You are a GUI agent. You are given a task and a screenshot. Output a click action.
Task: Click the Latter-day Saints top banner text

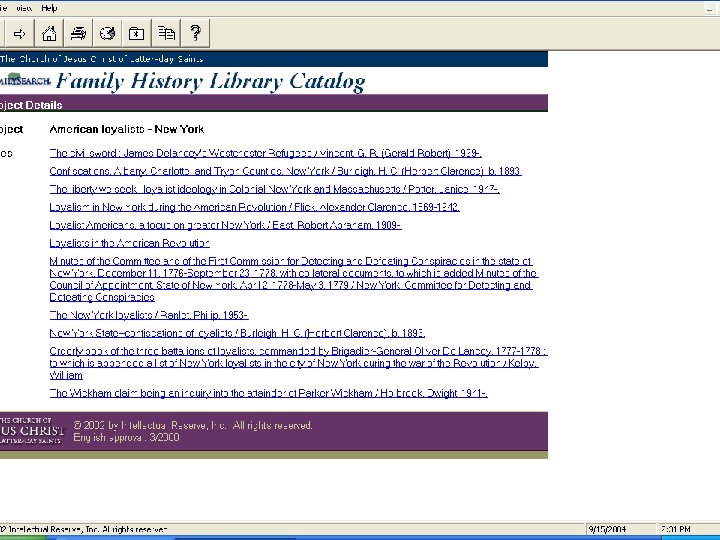(x=101, y=59)
